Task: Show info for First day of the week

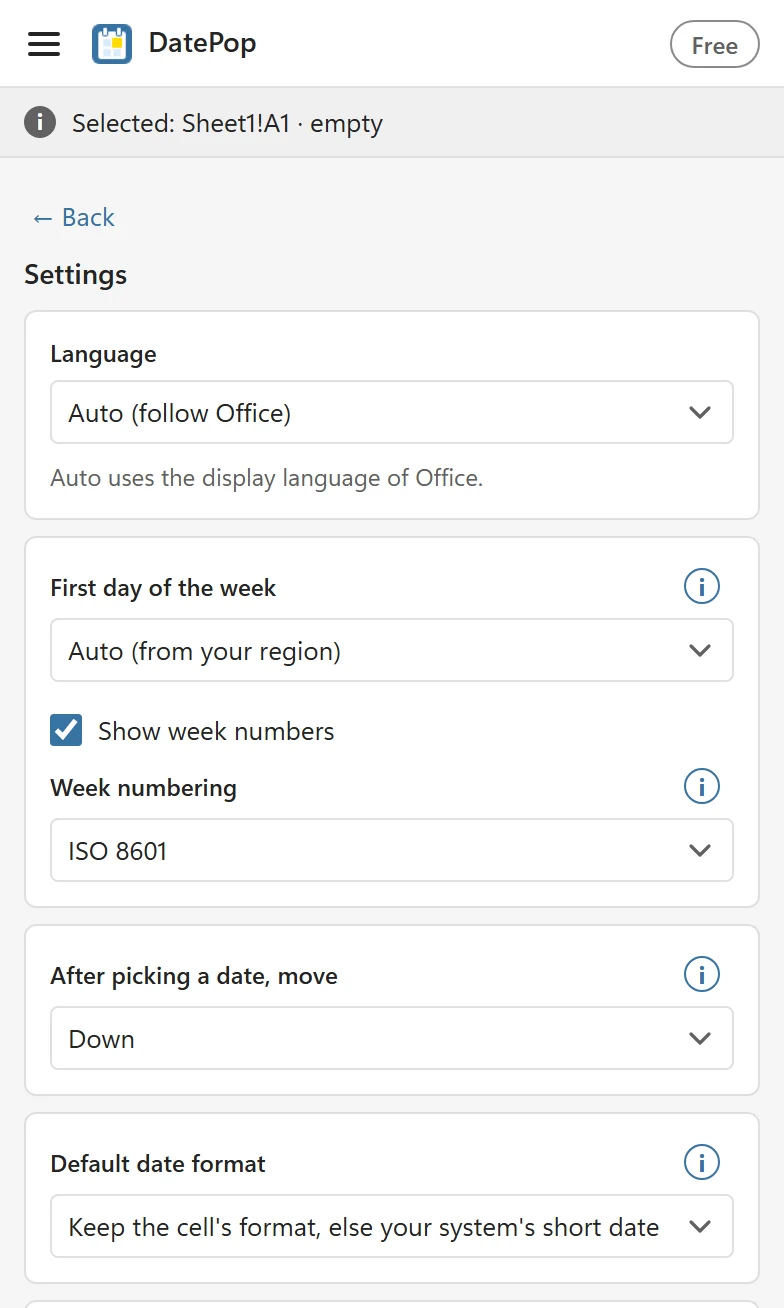Action: (702, 586)
